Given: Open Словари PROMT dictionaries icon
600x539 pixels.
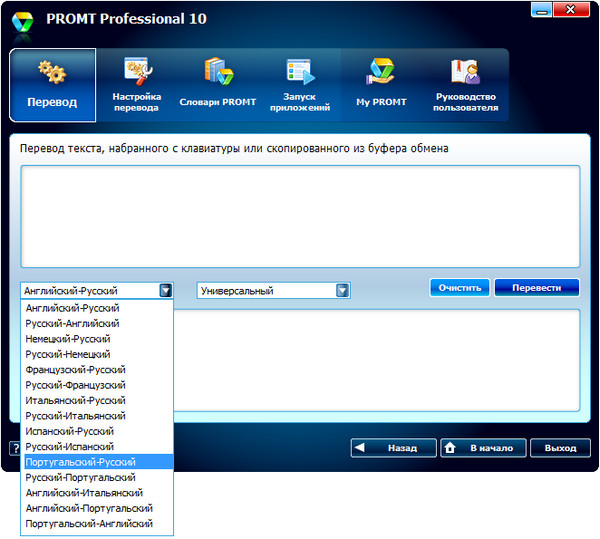Looking at the screenshot, I should pyautogui.click(x=218, y=84).
